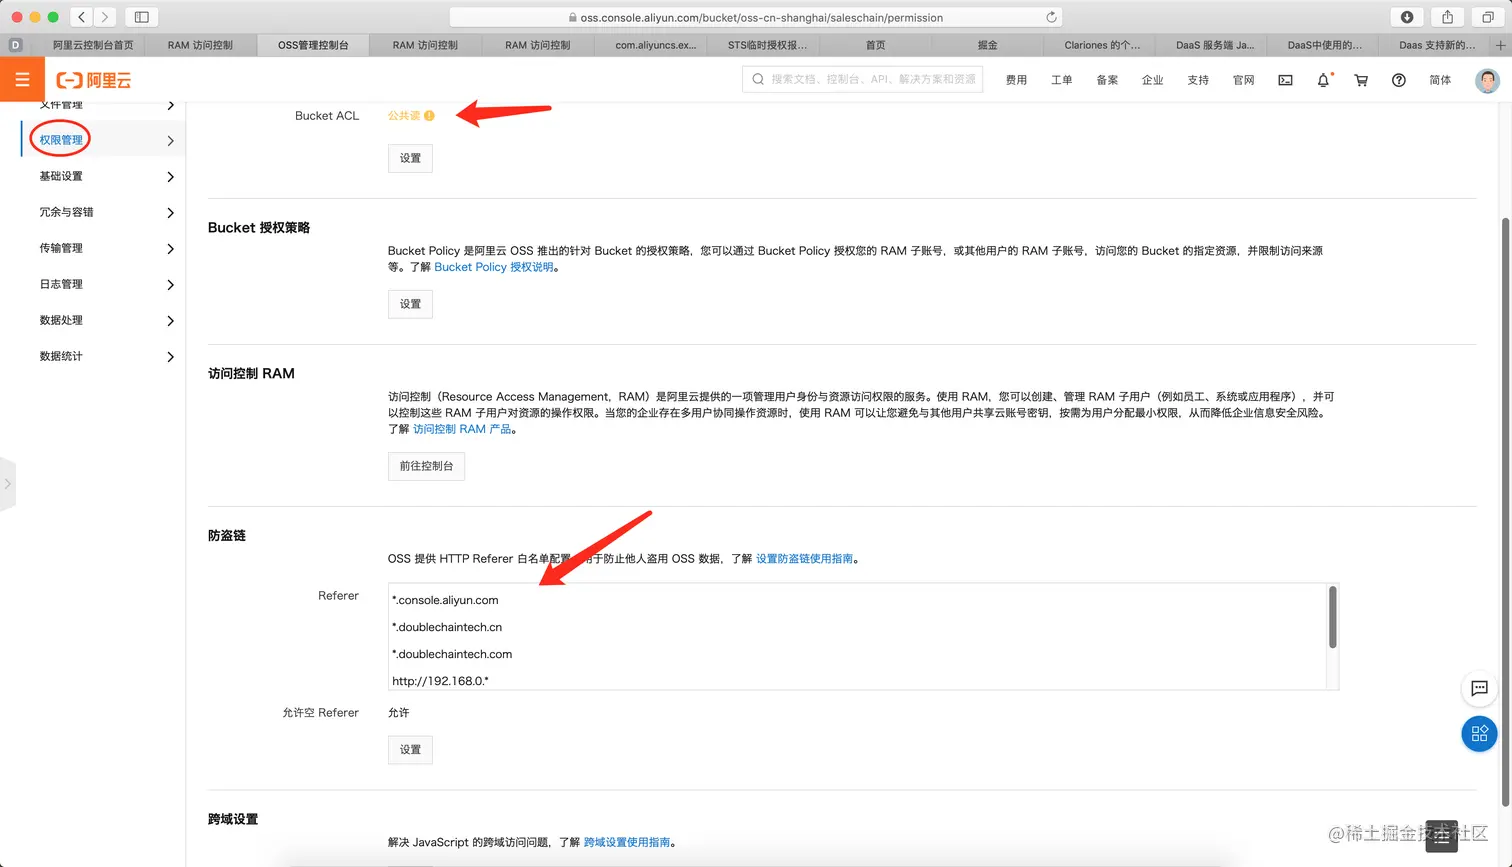Open the shopping cart

pos(1361,80)
